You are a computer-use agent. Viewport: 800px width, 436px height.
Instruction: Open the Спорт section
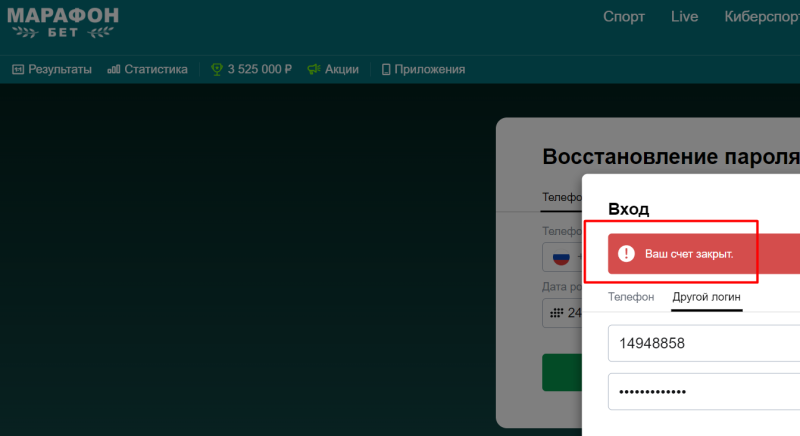624,17
